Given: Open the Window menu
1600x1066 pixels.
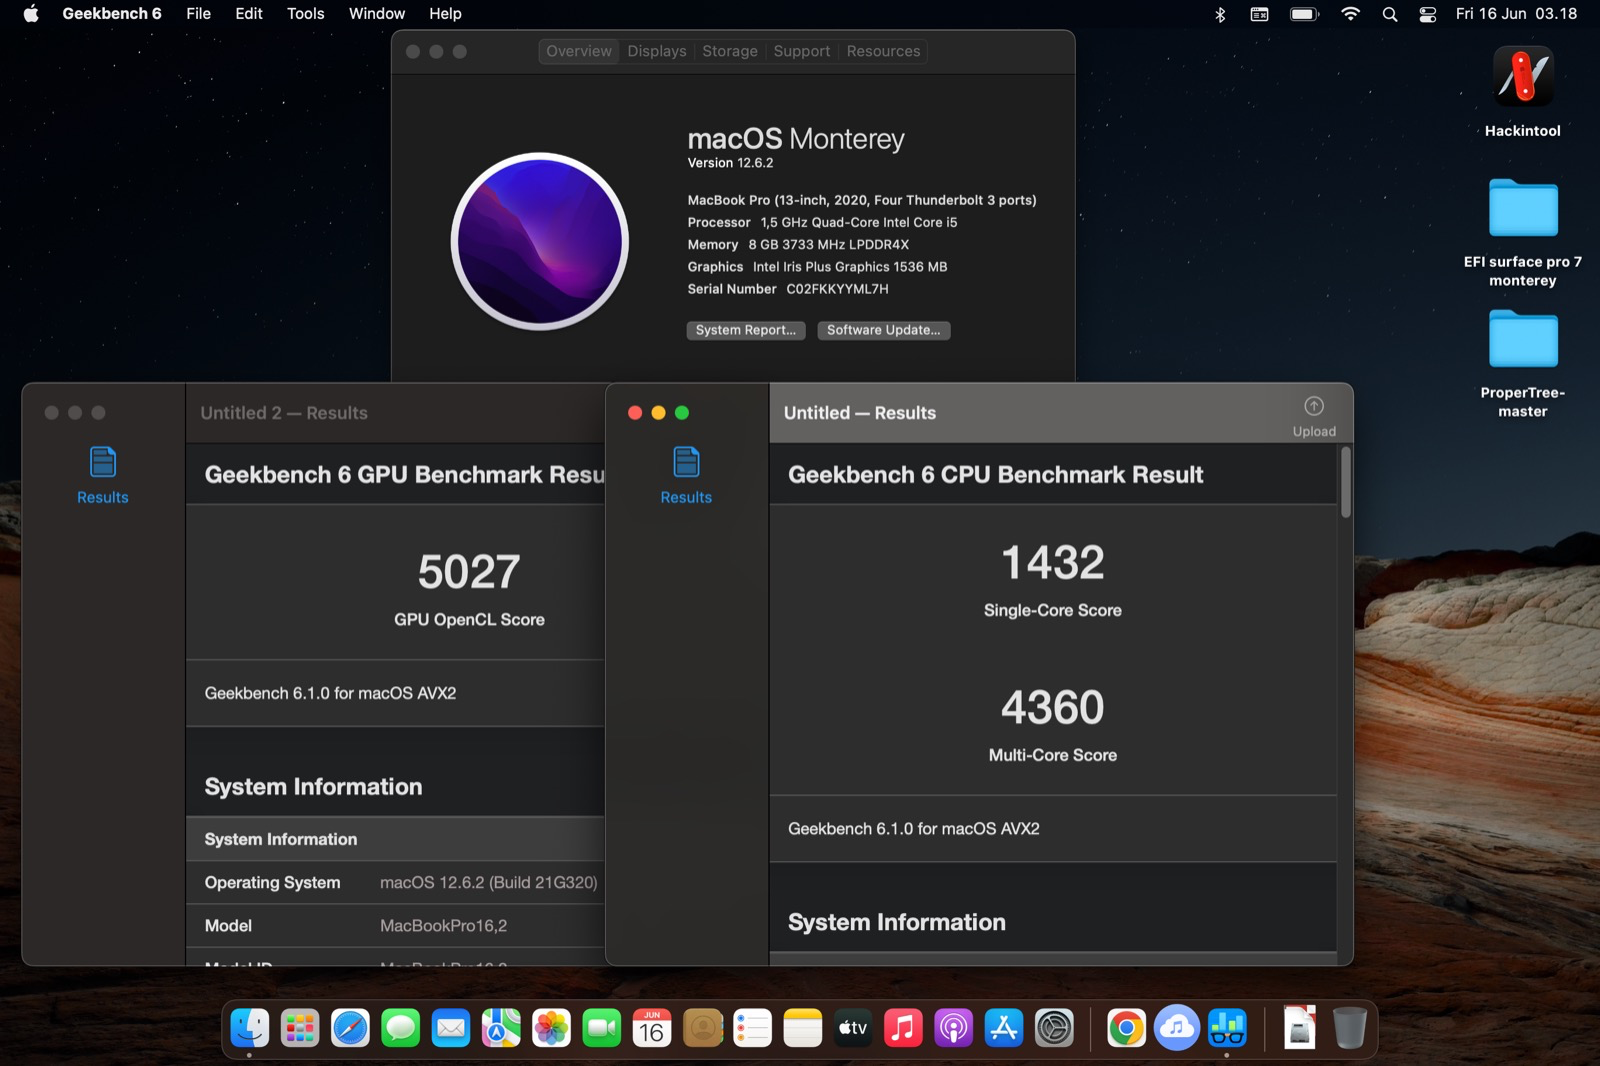Looking at the screenshot, I should (376, 14).
